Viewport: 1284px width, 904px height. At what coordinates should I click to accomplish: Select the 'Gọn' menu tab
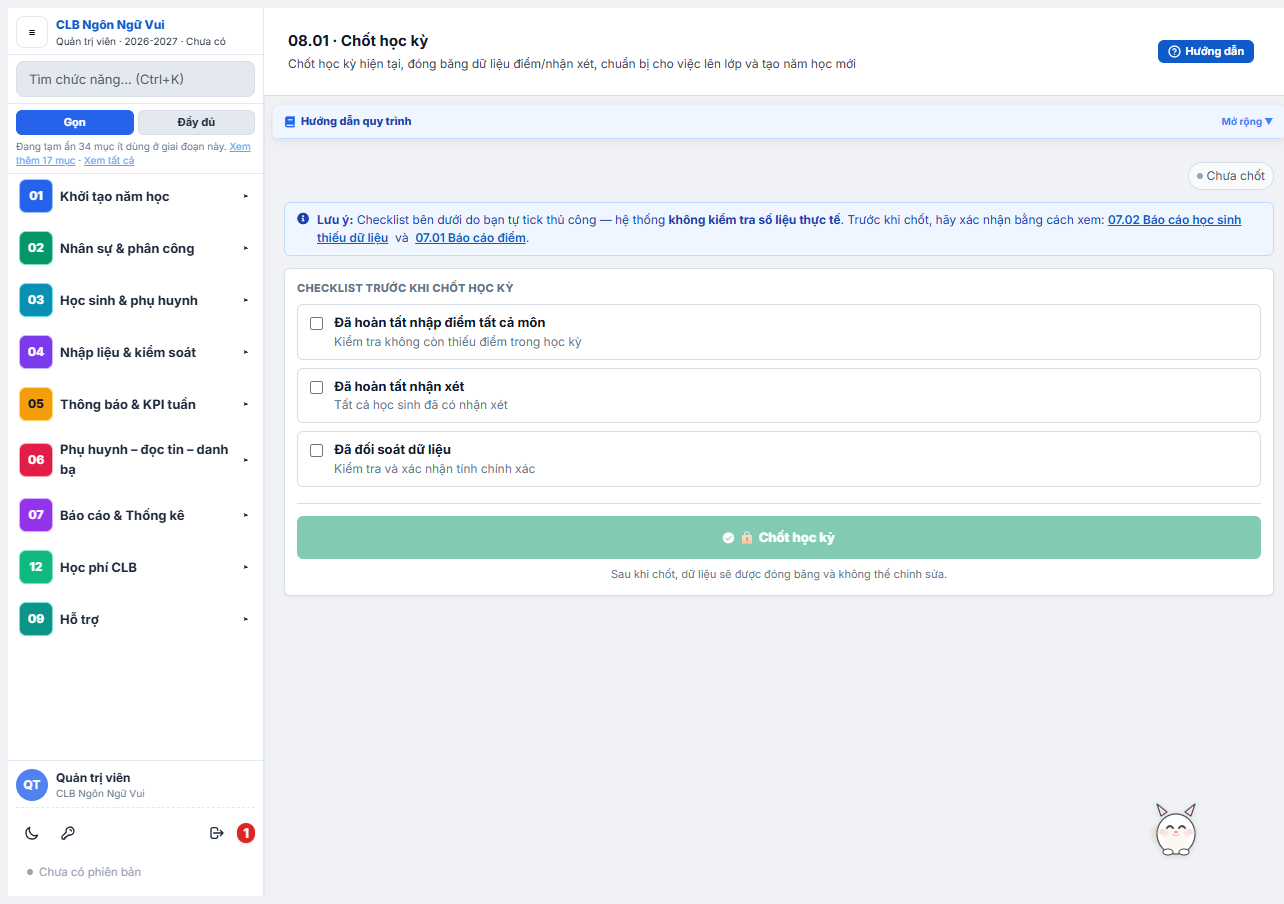(x=75, y=122)
